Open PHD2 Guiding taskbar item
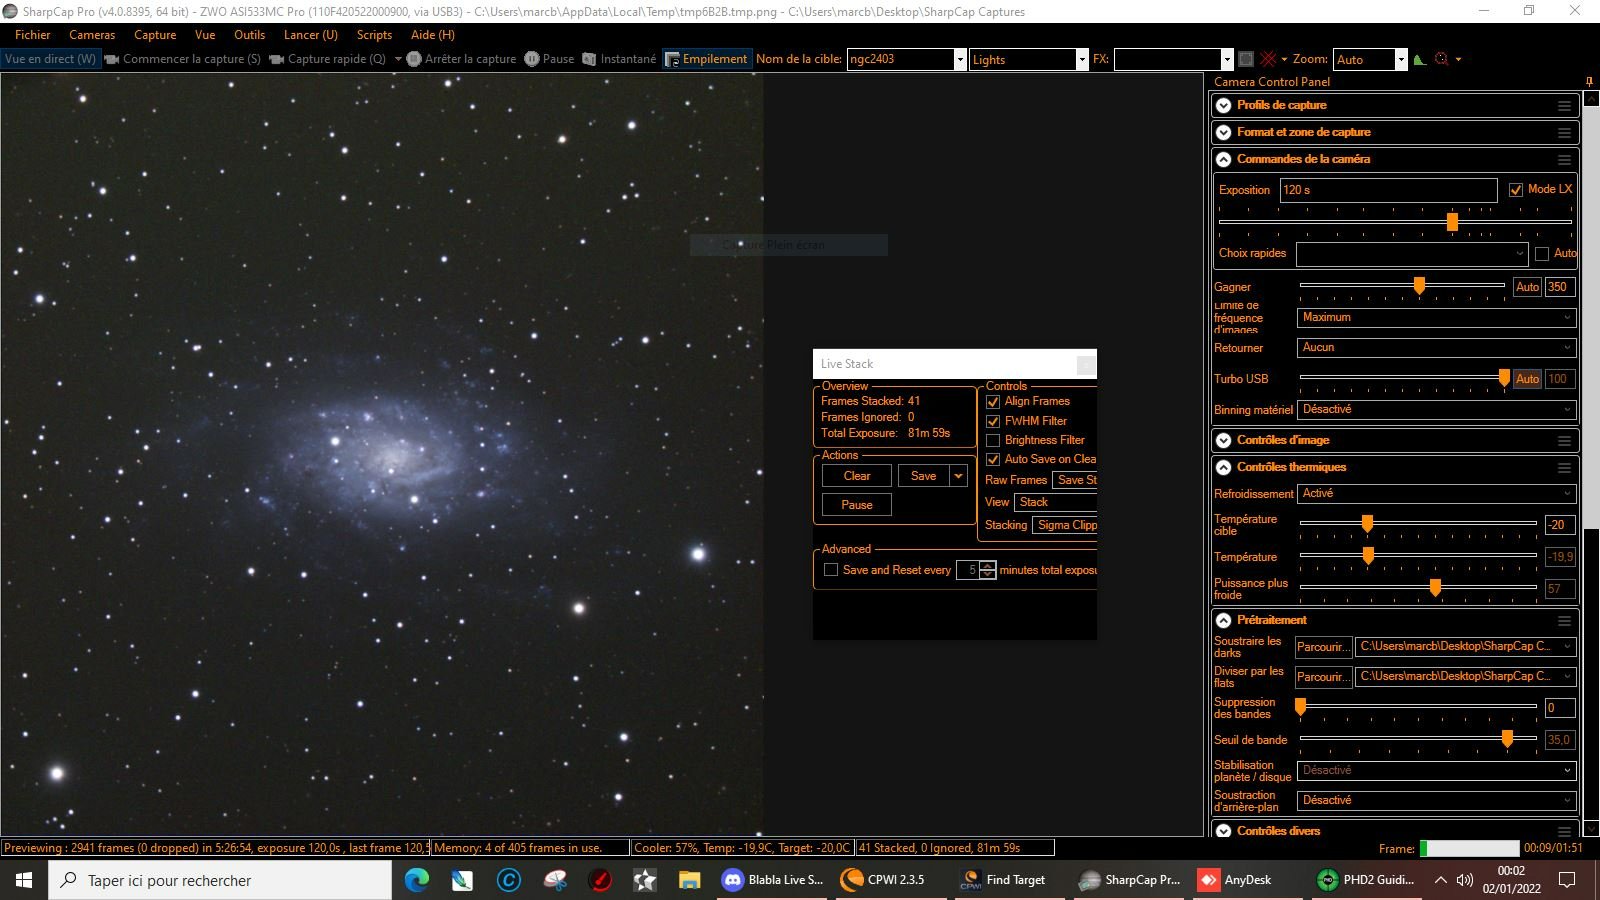The width and height of the screenshot is (1600, 900). pyautogui.click(x=1365, y=880)
